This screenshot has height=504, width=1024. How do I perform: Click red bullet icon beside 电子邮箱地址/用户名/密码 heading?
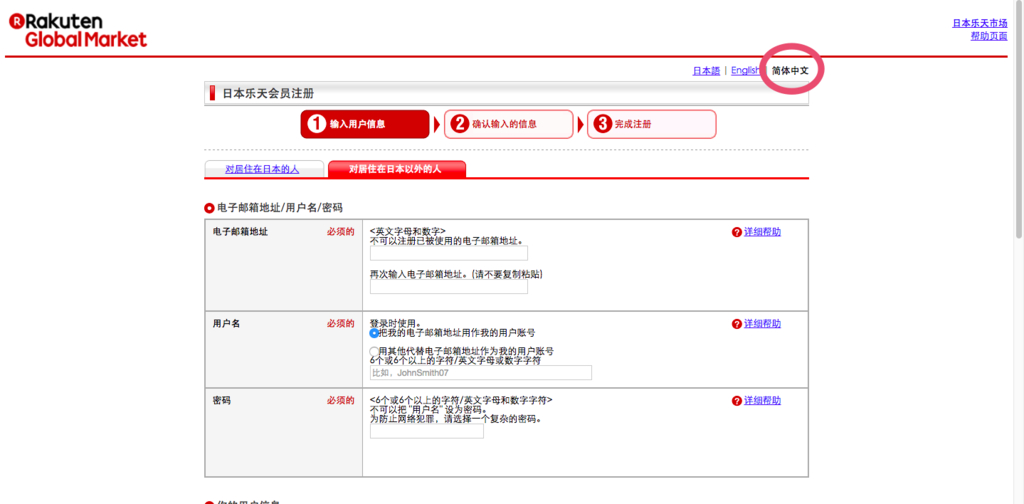point(209,208)
